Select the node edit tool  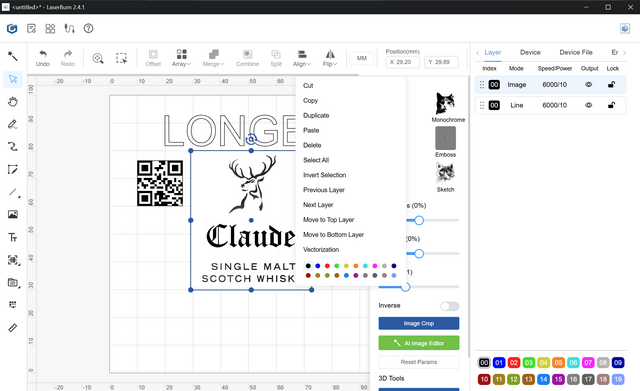13,169
